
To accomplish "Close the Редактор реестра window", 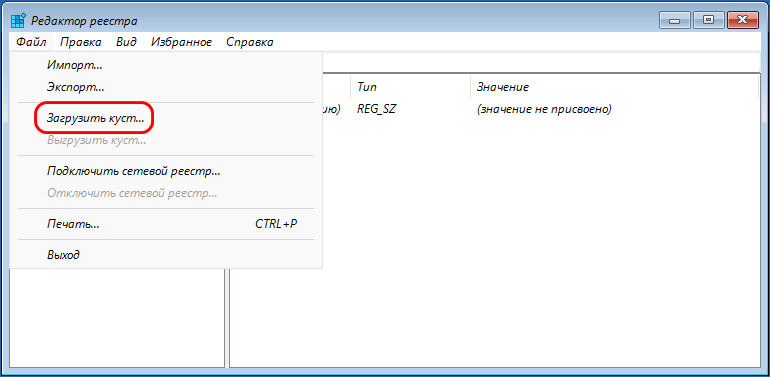I will (743, 20).
